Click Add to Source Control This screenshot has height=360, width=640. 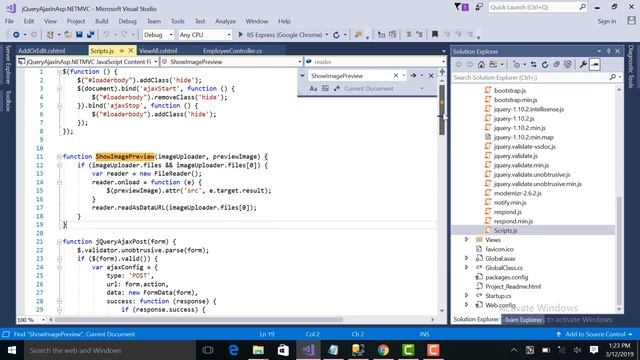pyautogui.click(x=595, y=334)
